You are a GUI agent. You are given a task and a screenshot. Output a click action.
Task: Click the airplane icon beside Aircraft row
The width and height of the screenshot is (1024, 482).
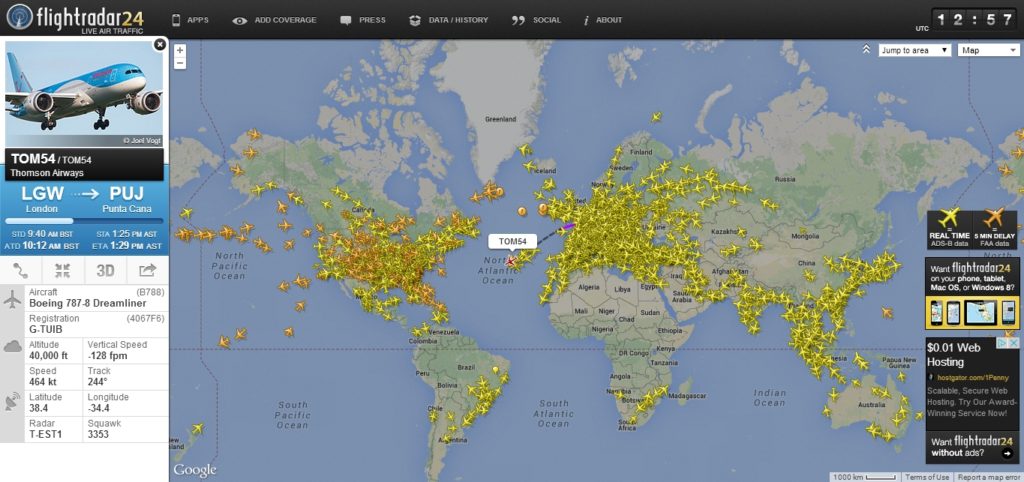pos(12,298)
